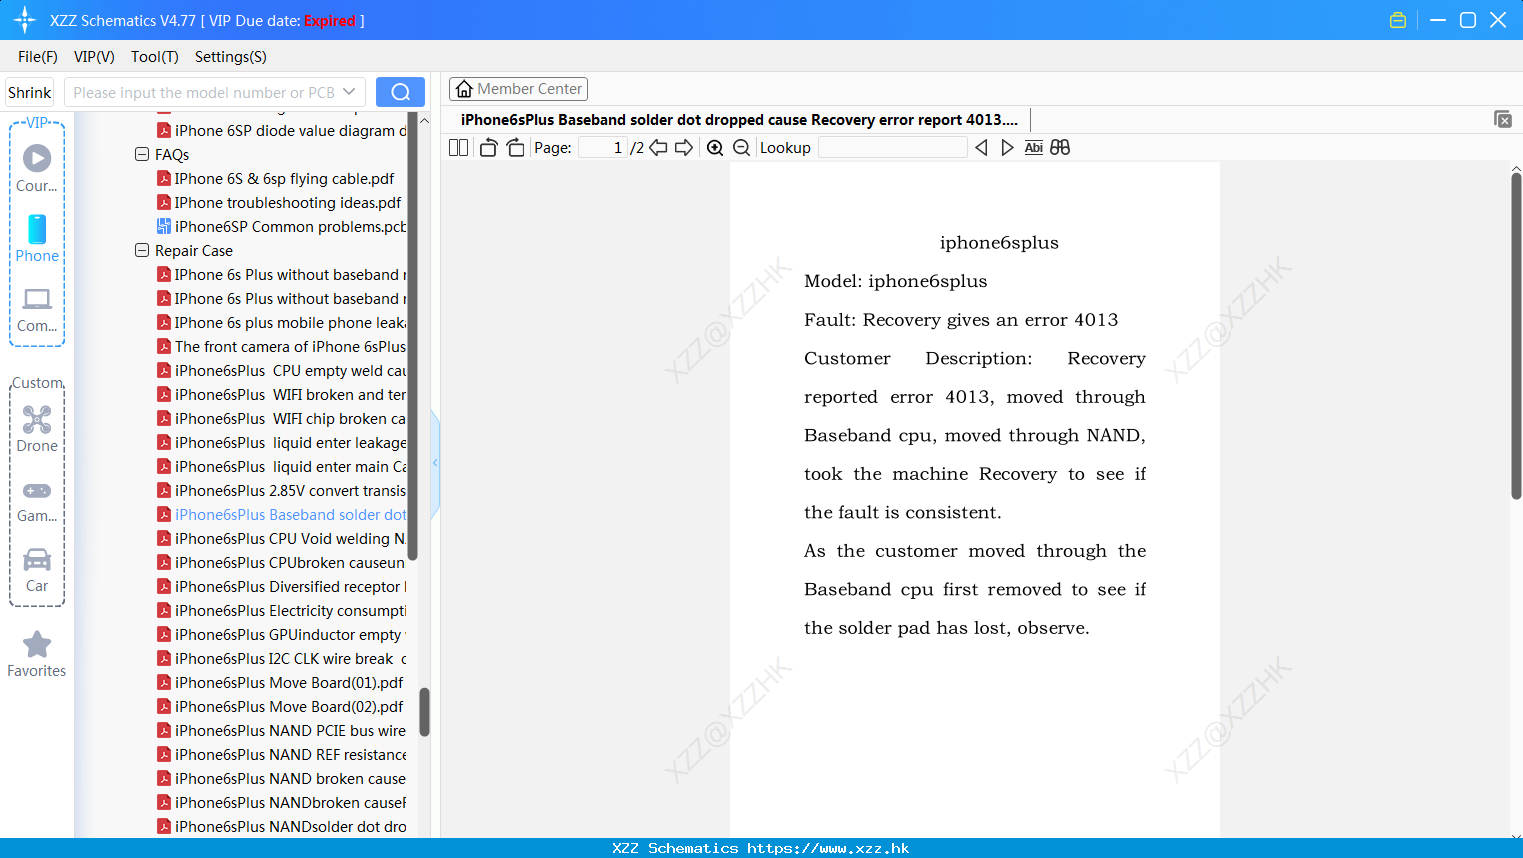Select highlighted iPhone6sPlus Baseband solder dot
This screenshot has width=1523, height=858.
(282, 515)
